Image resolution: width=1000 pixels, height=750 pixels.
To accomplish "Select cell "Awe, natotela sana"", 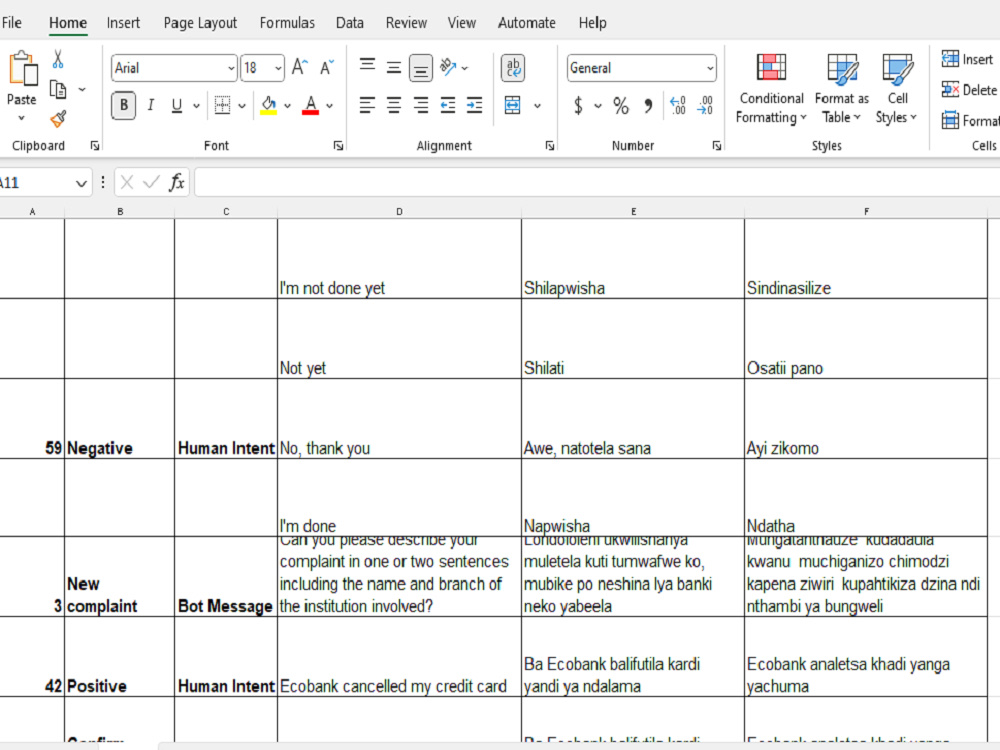I will tap(633, 418).
